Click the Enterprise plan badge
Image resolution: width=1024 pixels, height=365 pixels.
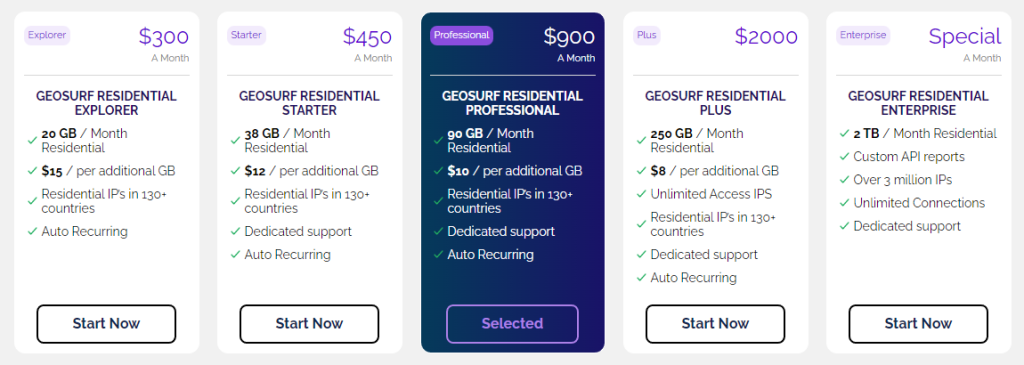pyautogui.click(x=863, y=35)
